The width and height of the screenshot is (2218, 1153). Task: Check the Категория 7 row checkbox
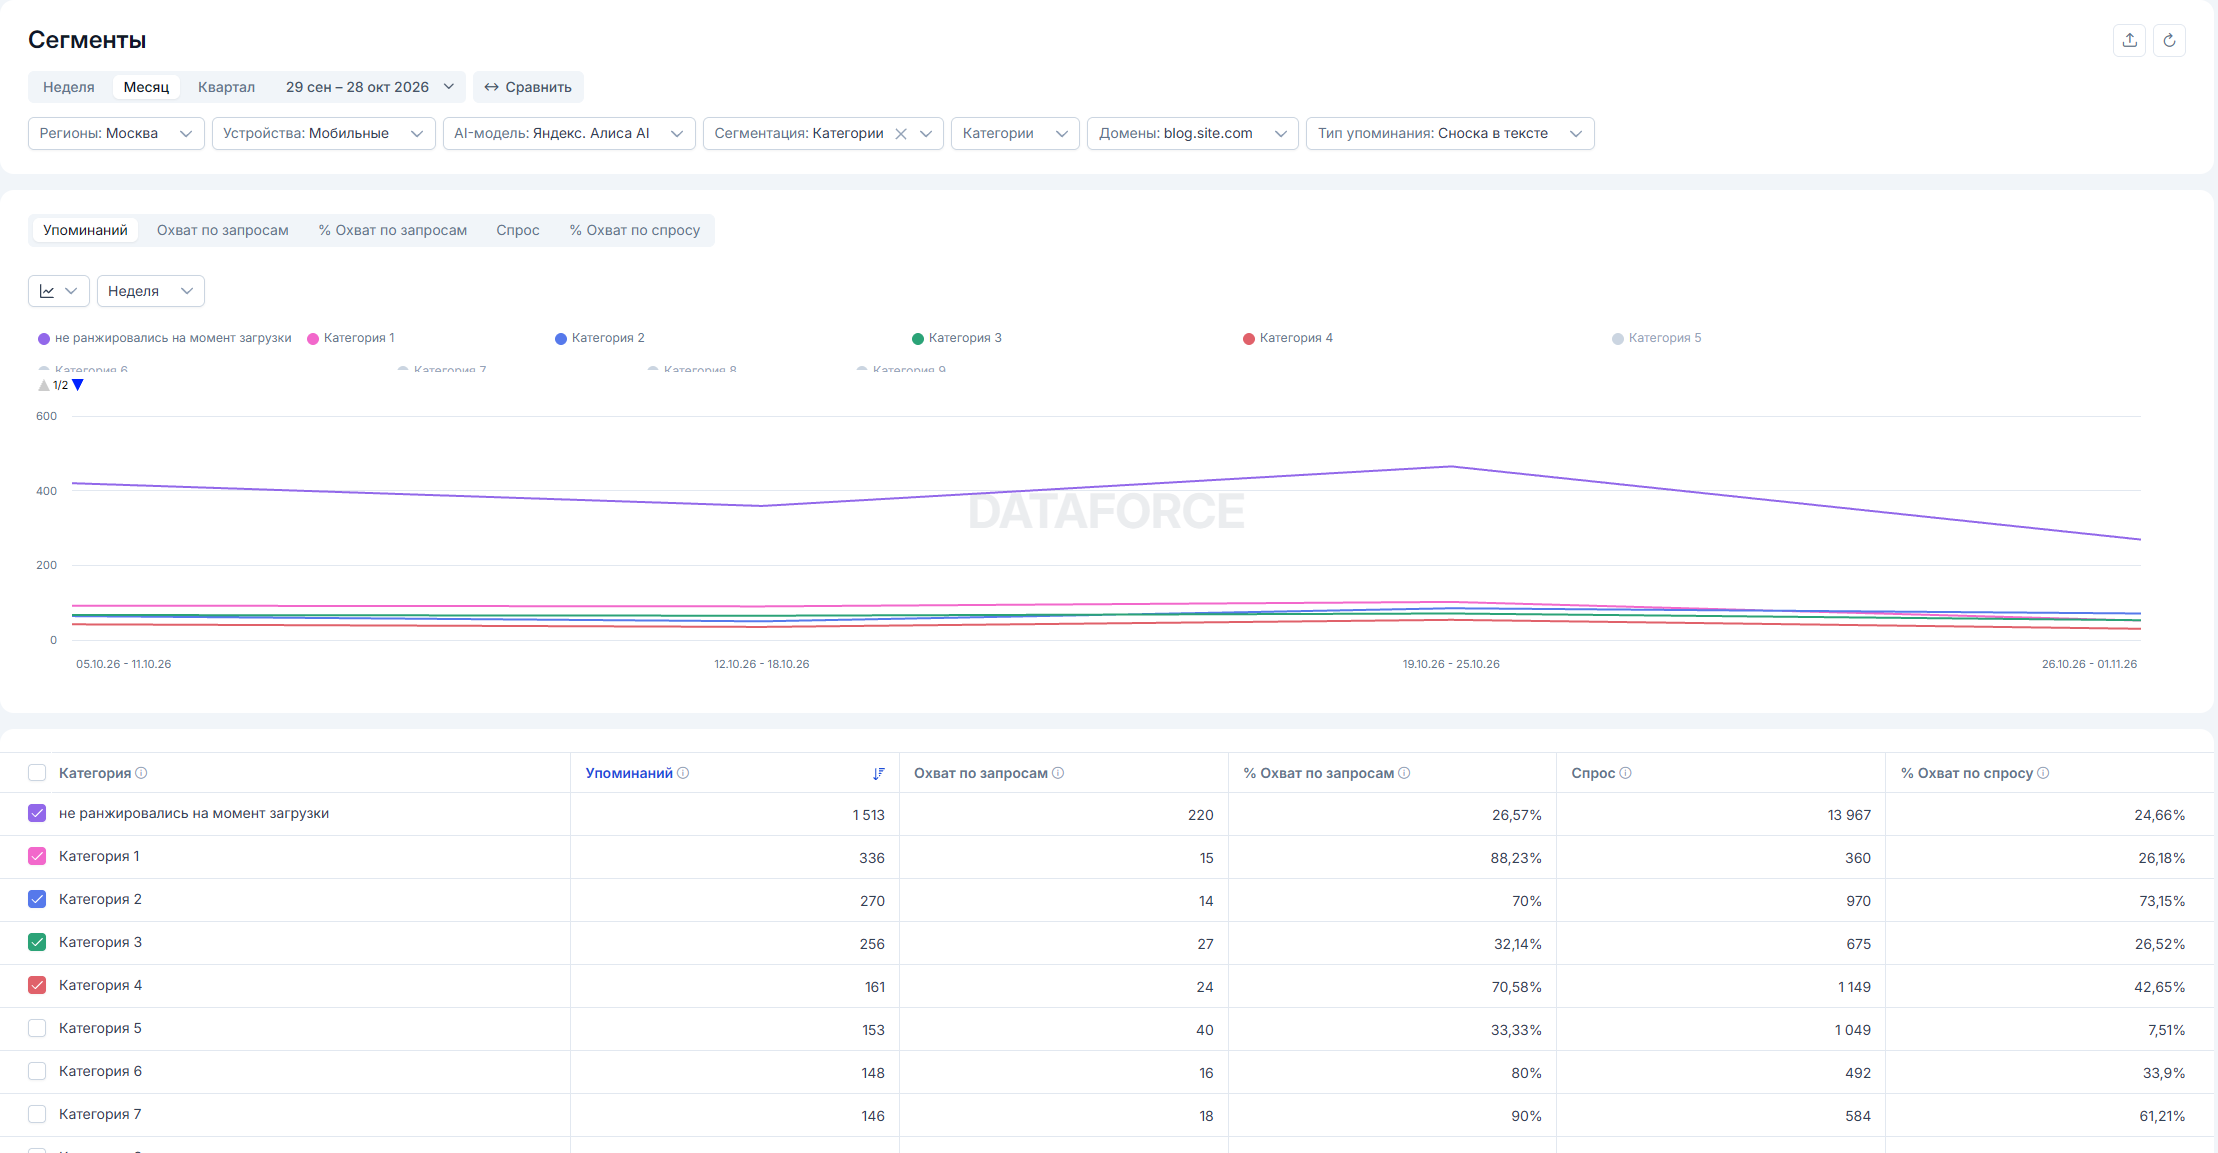tap(37, 1114)
